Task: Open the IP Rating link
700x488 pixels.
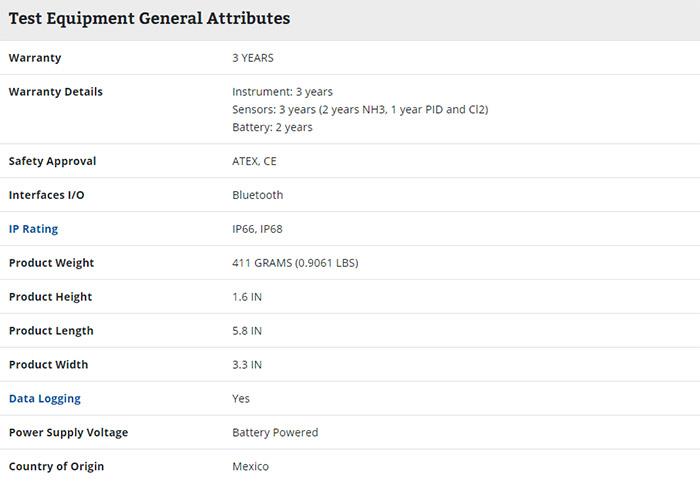Action: click(x=33, y=229)
